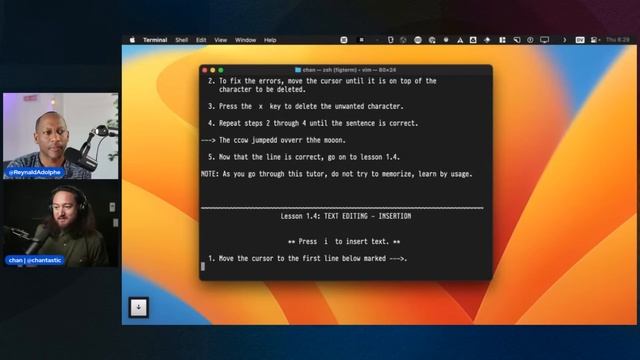Viewport: 640px width, 360px height.
Task: Open the Apple menu
Action: 132,40
